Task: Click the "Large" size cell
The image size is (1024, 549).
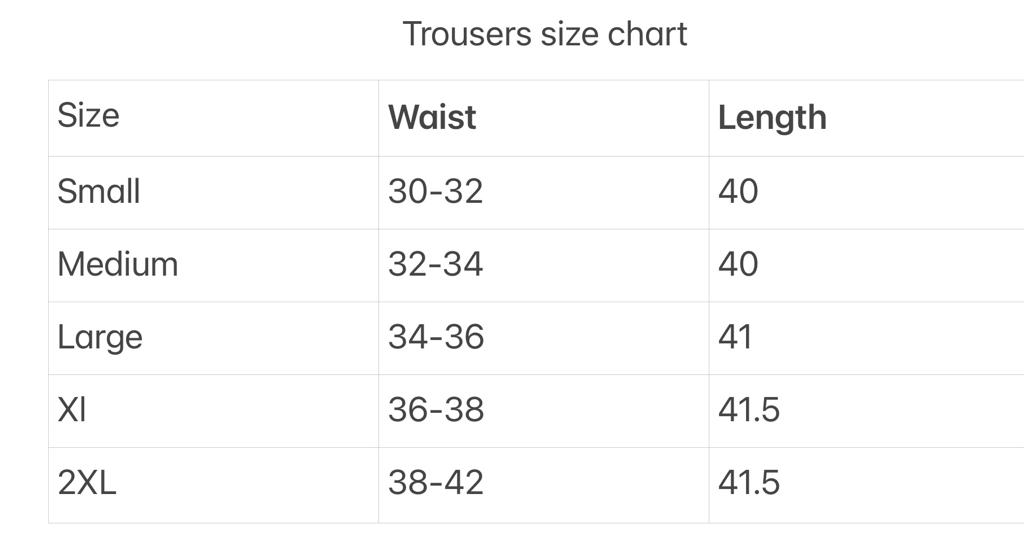Action: (100, 337)
